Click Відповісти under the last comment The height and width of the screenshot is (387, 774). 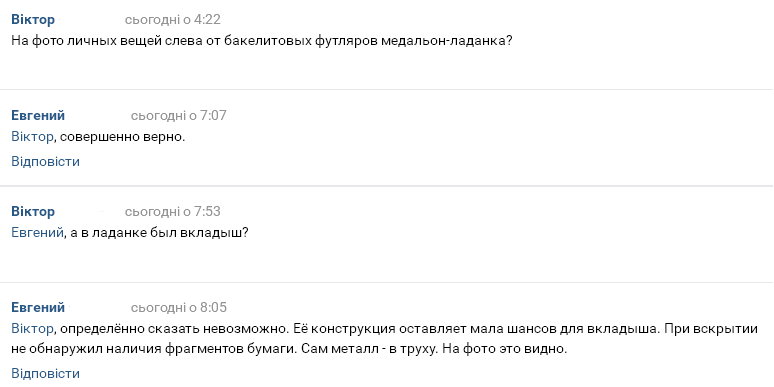pyautogui.click(x=45, y=373)
